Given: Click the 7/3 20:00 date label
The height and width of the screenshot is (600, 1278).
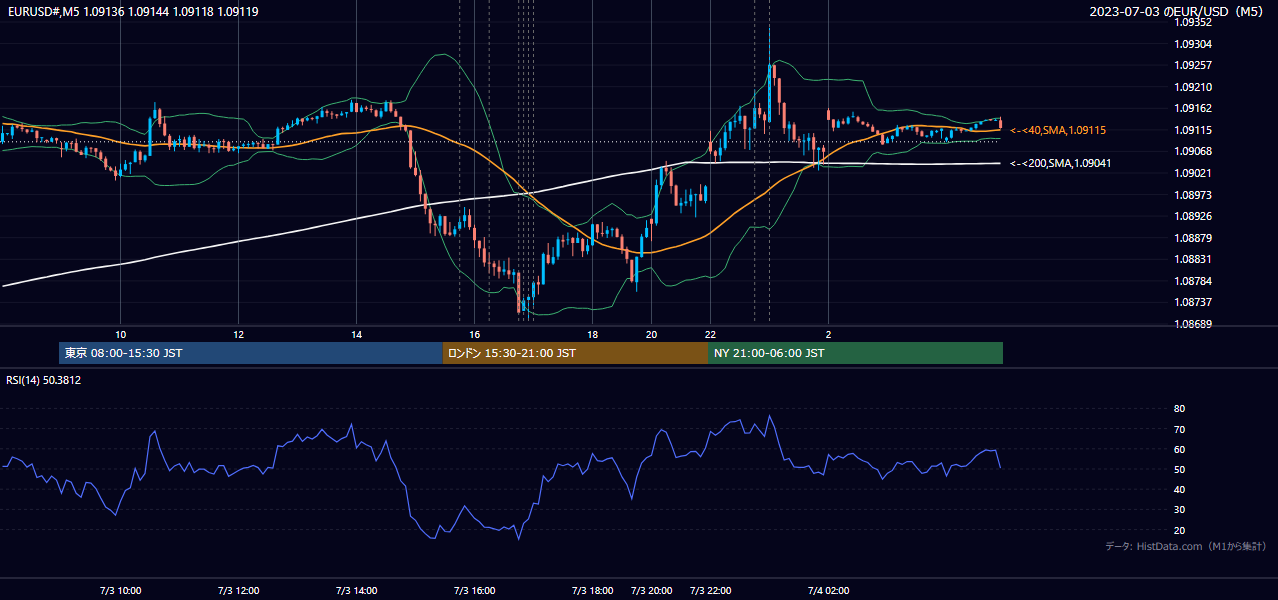Looking at the screenshot, I should point(652,591).
